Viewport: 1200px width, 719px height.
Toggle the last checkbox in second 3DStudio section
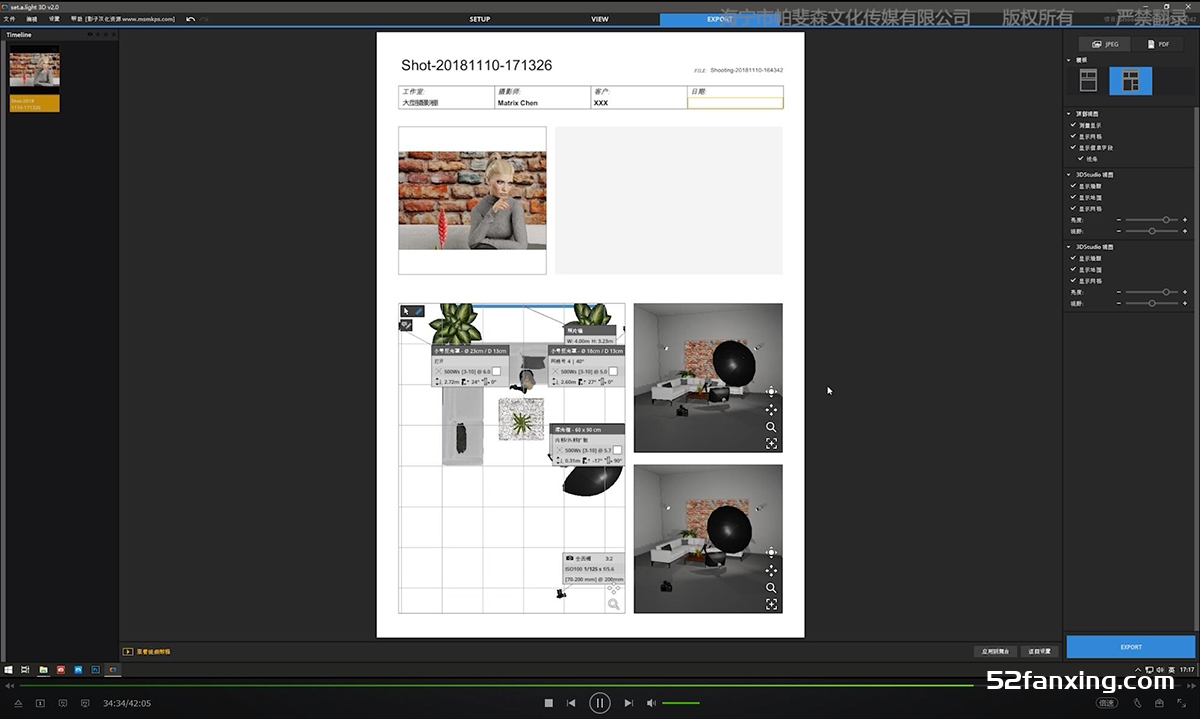[1073, 281]
